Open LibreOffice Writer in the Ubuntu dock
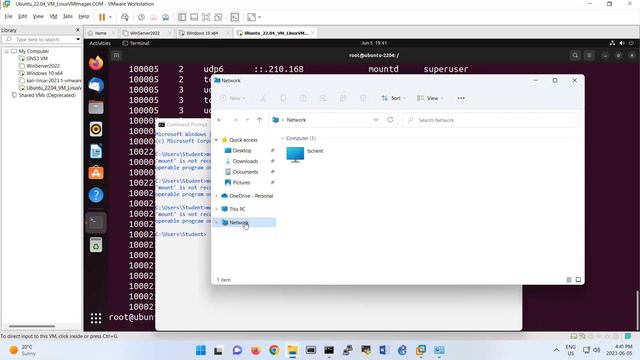 tap(96, 151)
